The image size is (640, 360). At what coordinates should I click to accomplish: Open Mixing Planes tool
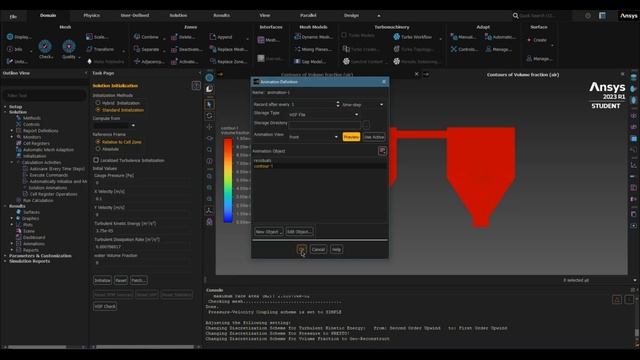pyautogui.click(x=313, y=49)
